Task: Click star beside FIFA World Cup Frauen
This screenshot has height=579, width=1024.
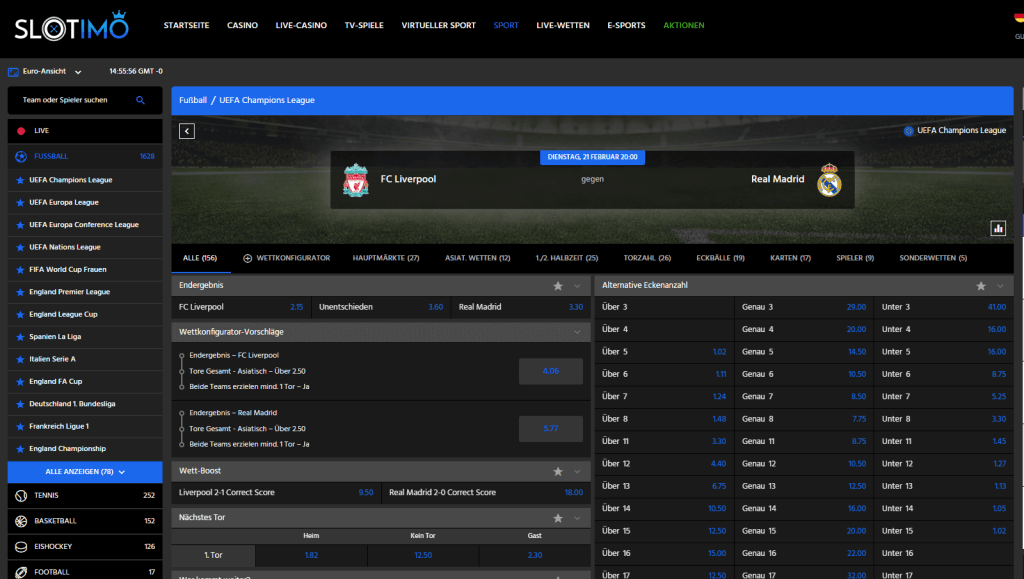Action: [x=20, y=270]
